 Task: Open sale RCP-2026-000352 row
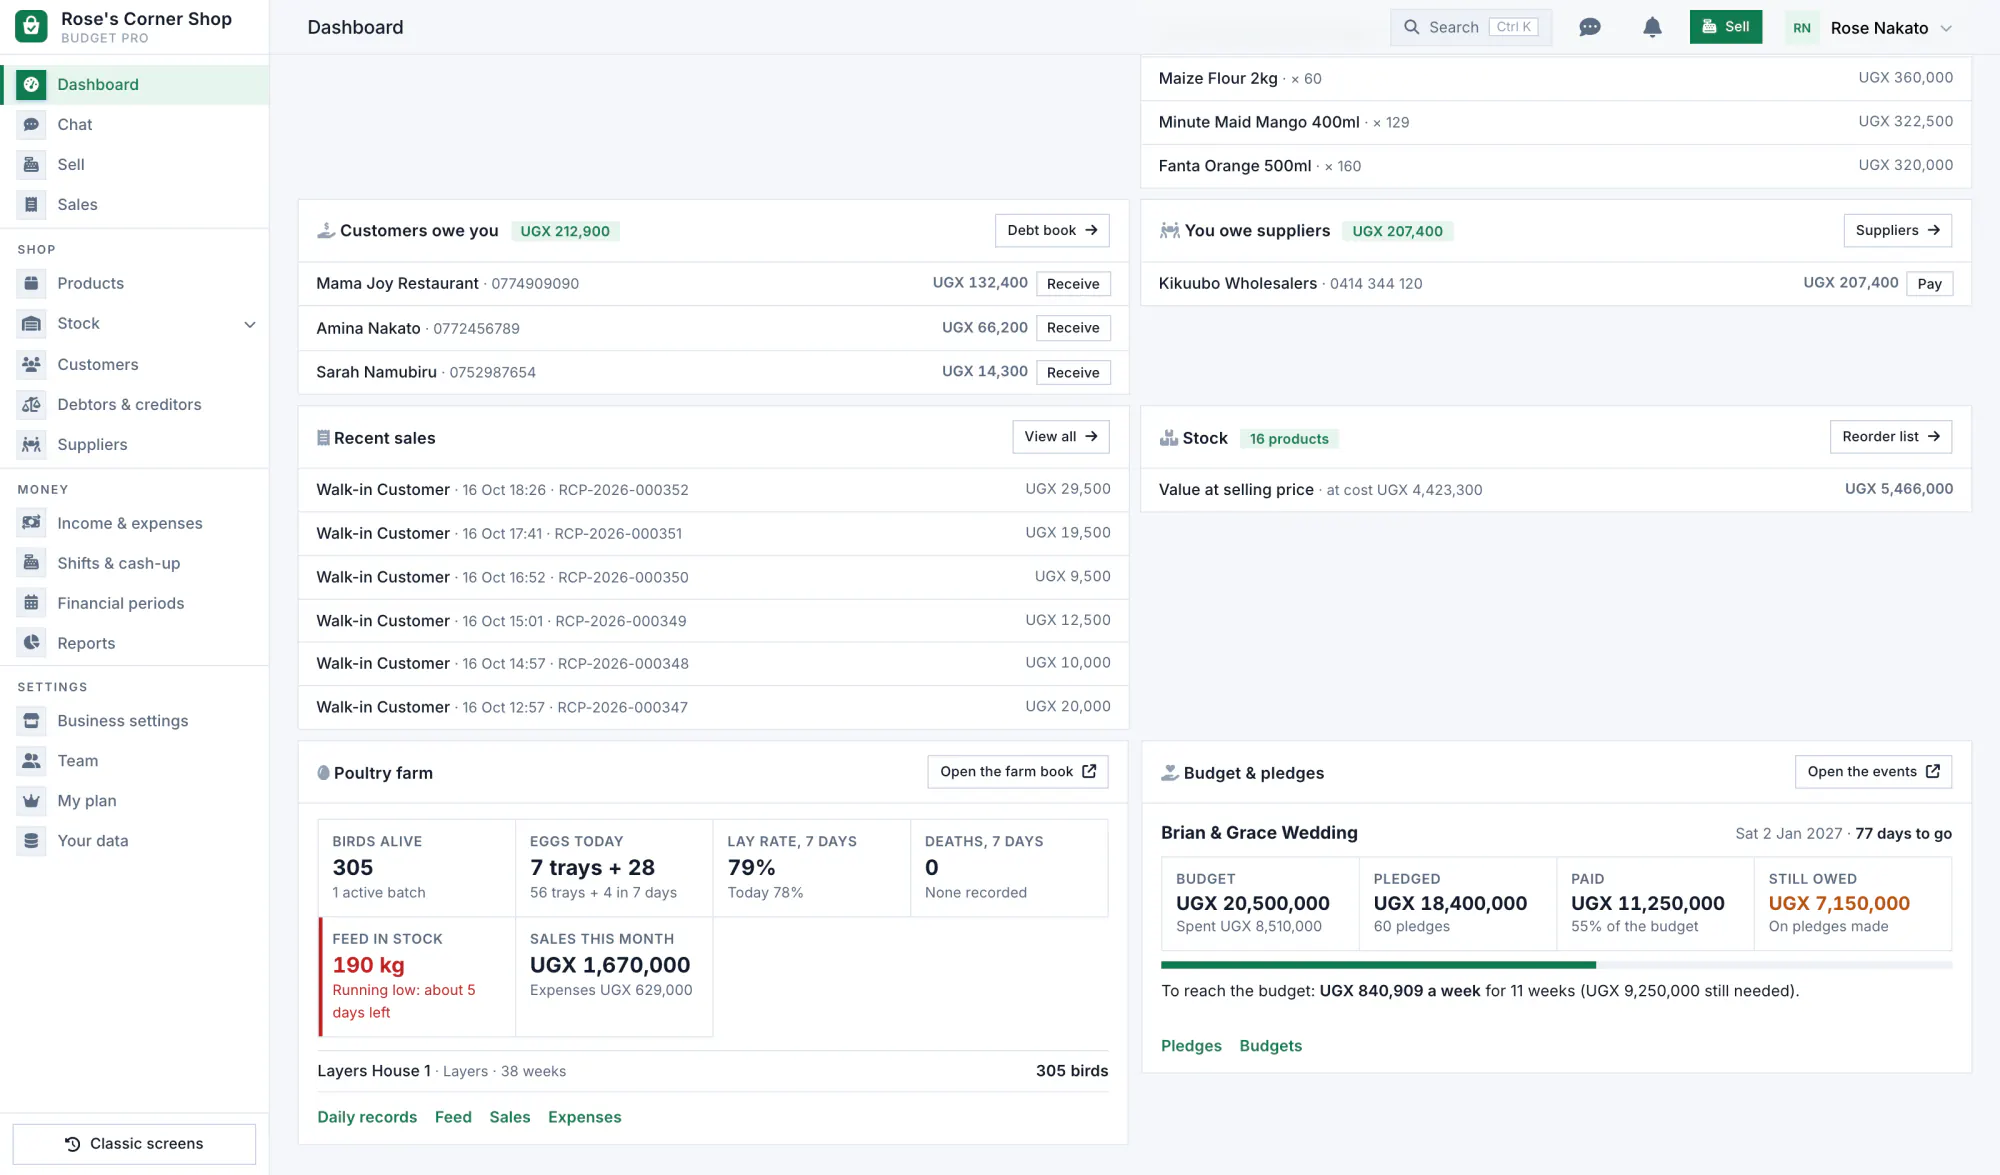[713, 490]
